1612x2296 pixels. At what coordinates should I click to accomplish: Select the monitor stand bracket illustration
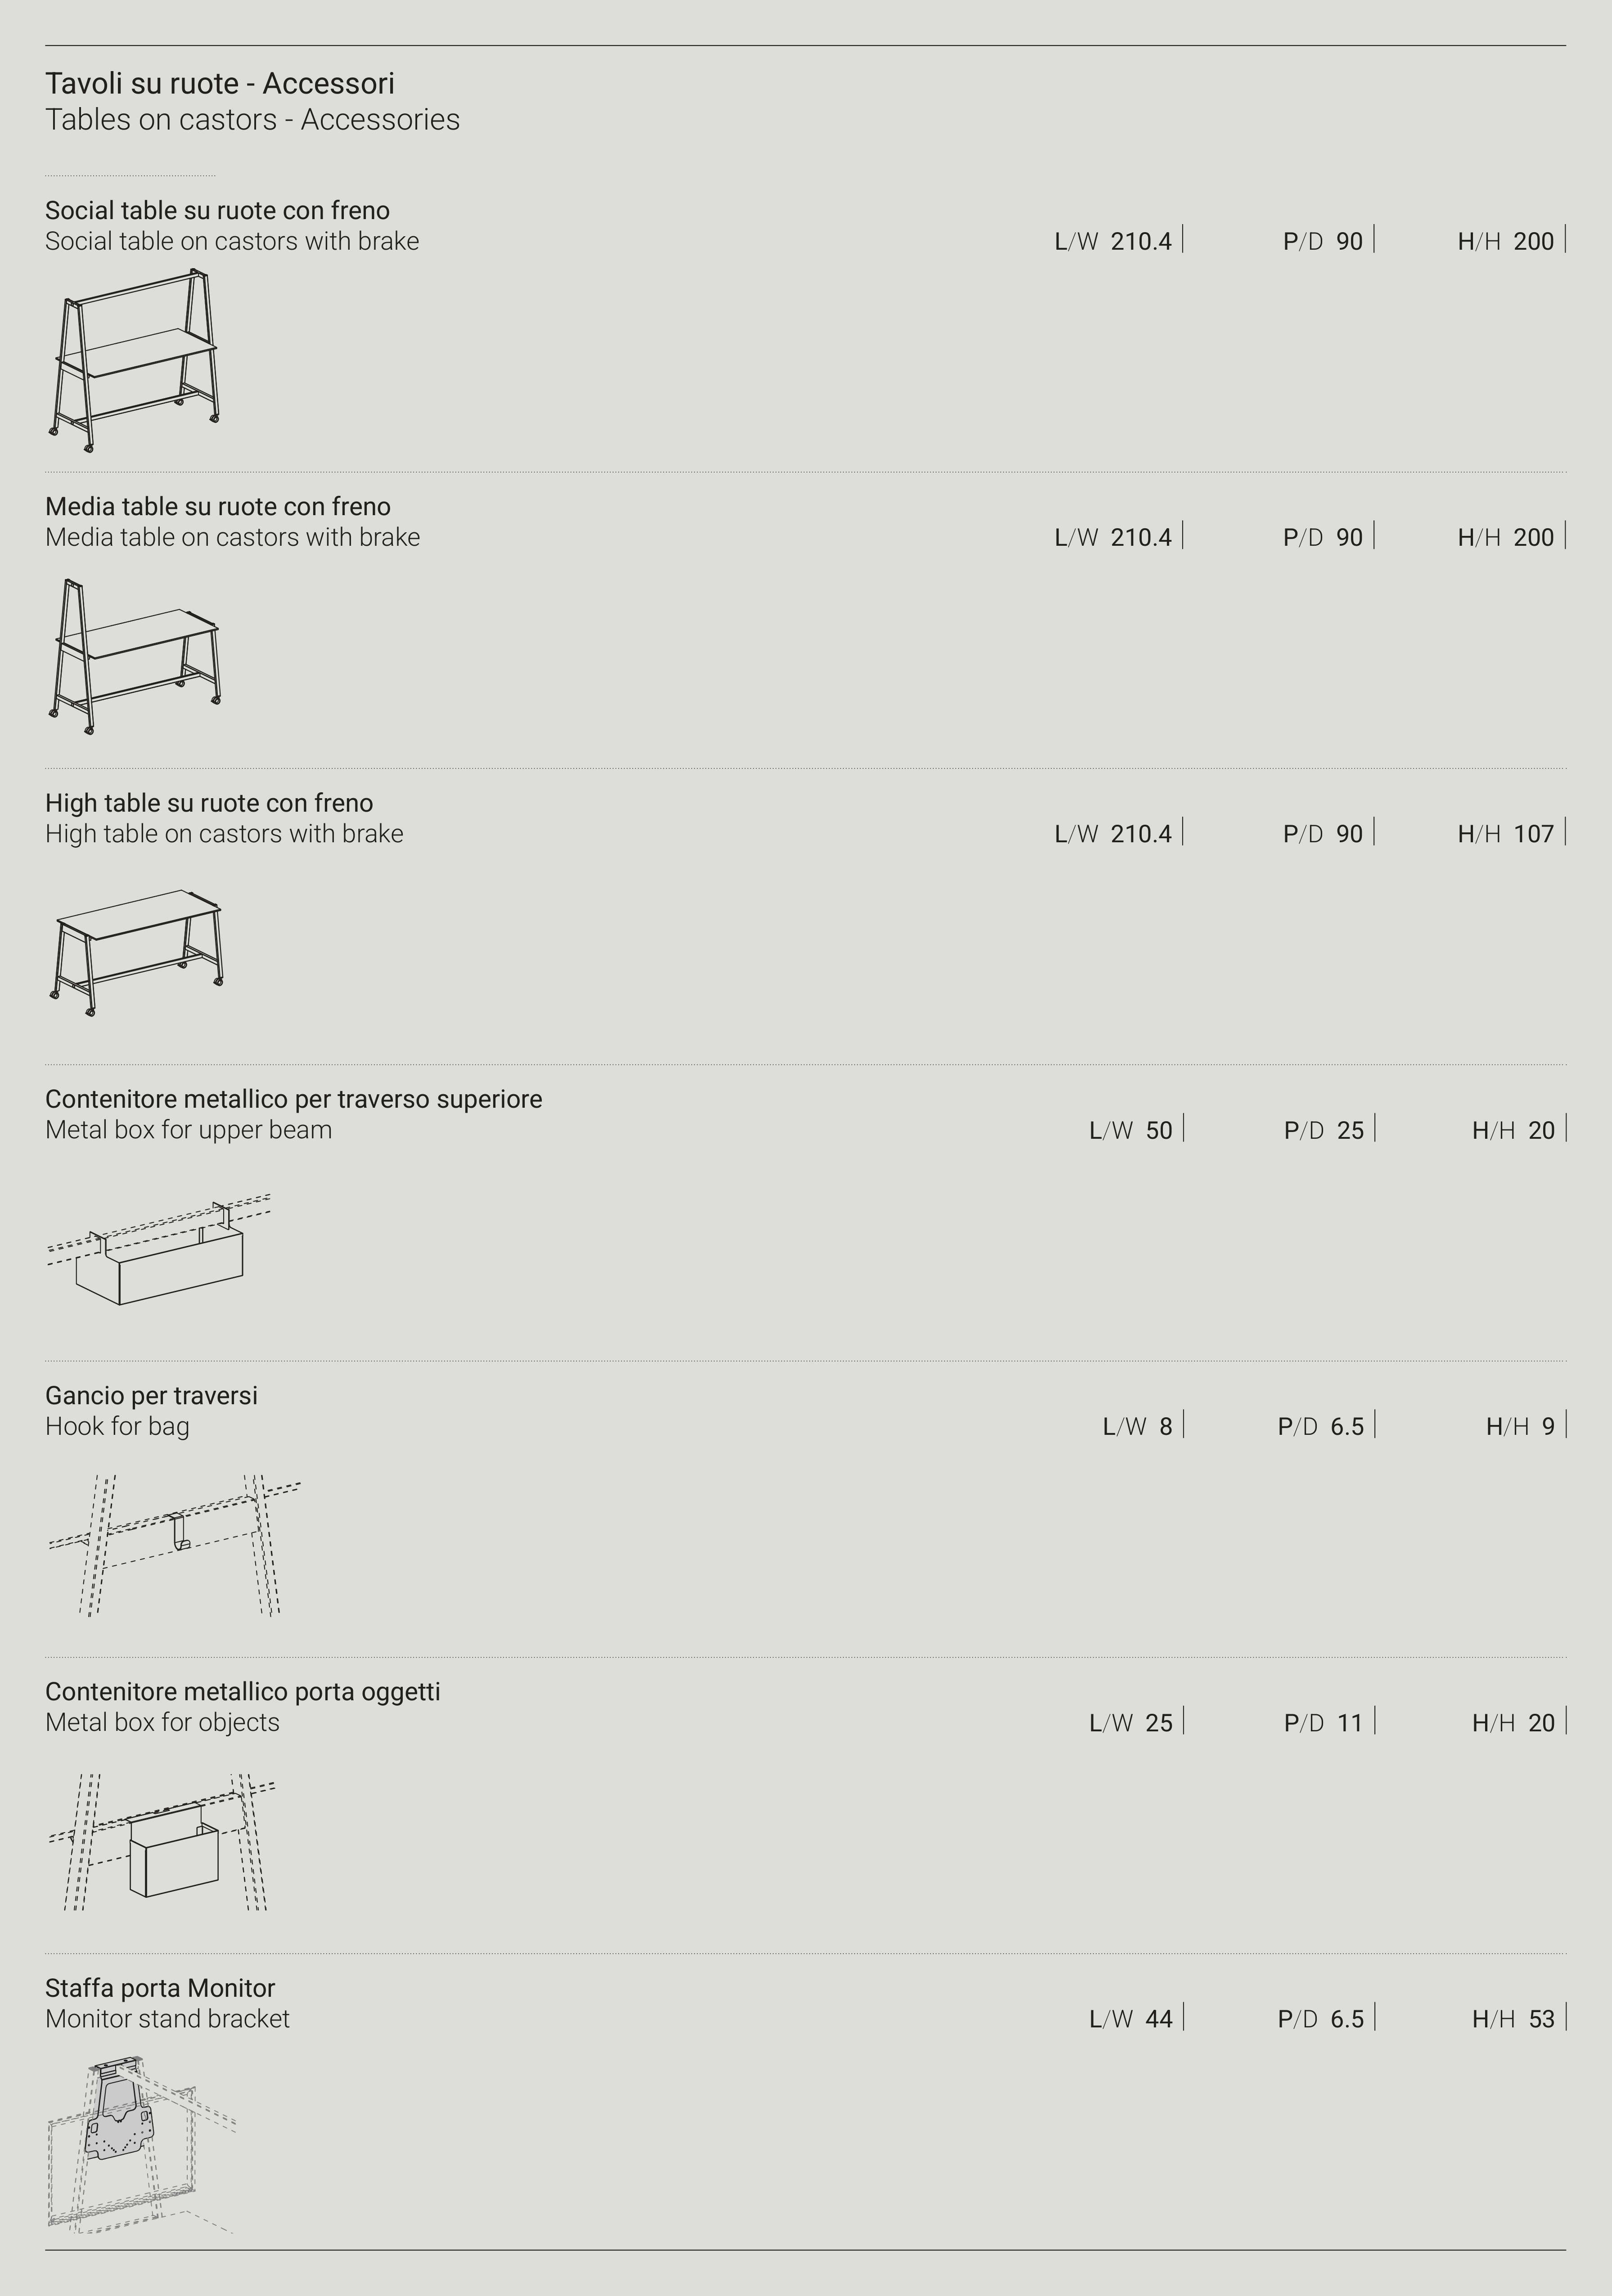click(x=141, y=2145)
